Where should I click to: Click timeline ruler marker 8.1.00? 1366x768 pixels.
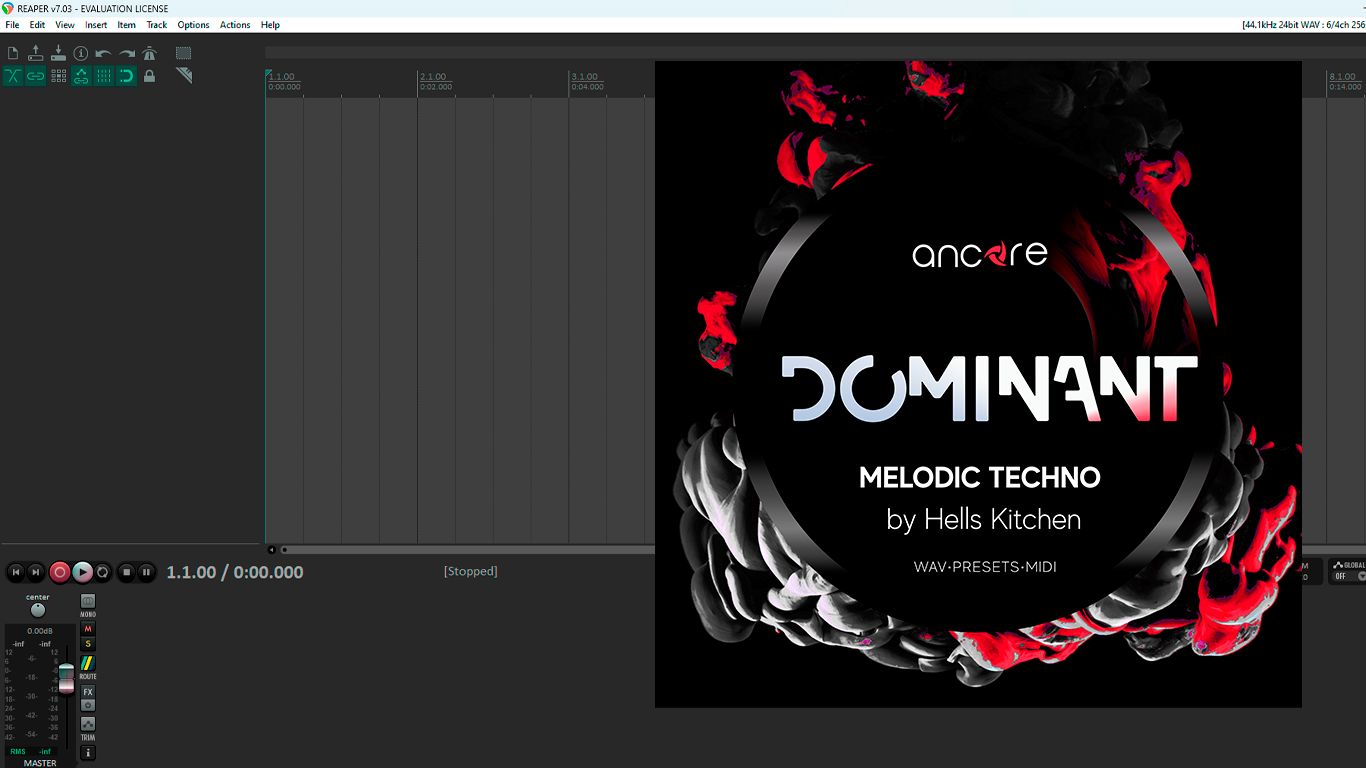(1344, 77)
